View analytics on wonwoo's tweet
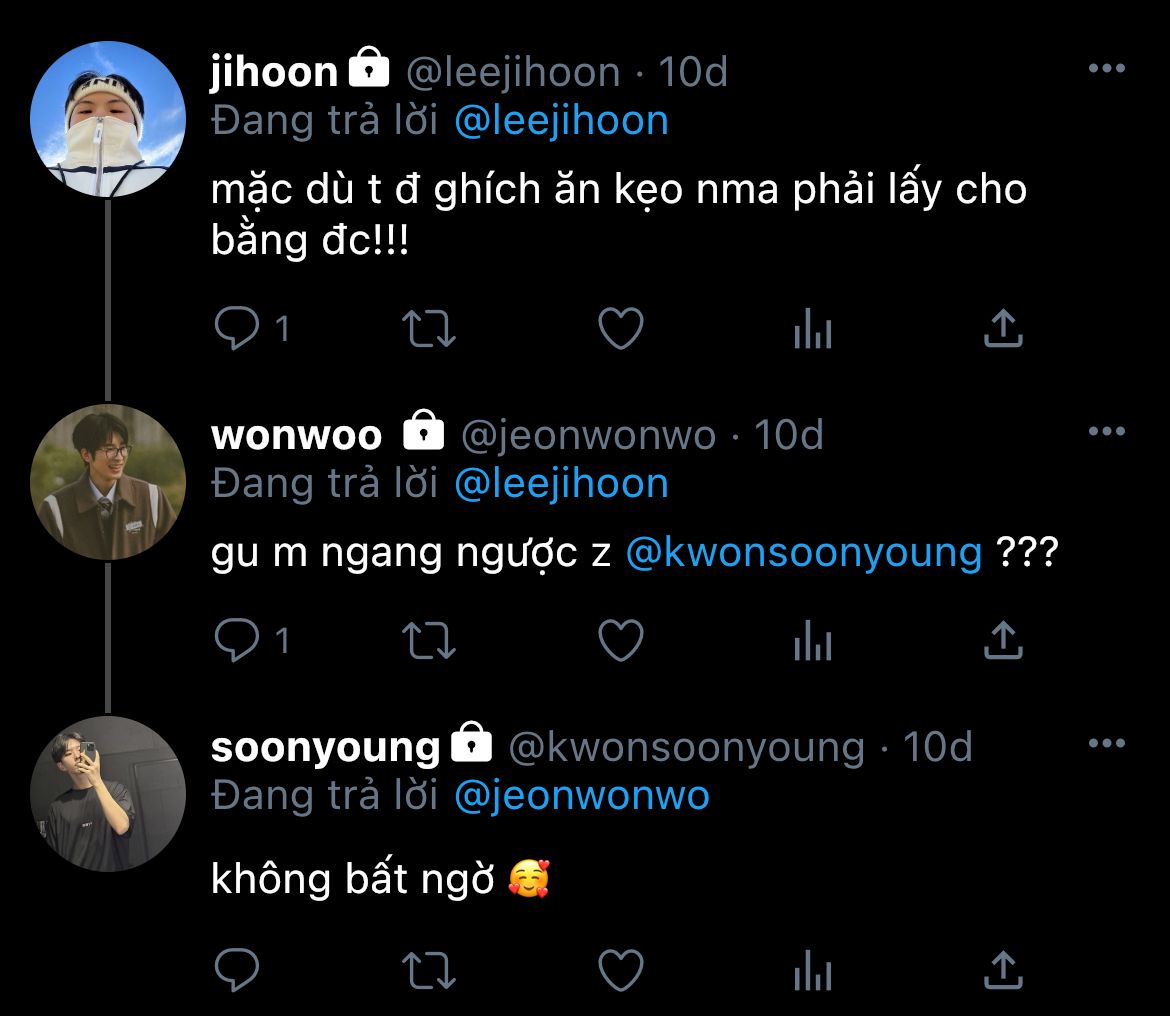Screen dimensions: 1170x1016 tap(812, 641)
